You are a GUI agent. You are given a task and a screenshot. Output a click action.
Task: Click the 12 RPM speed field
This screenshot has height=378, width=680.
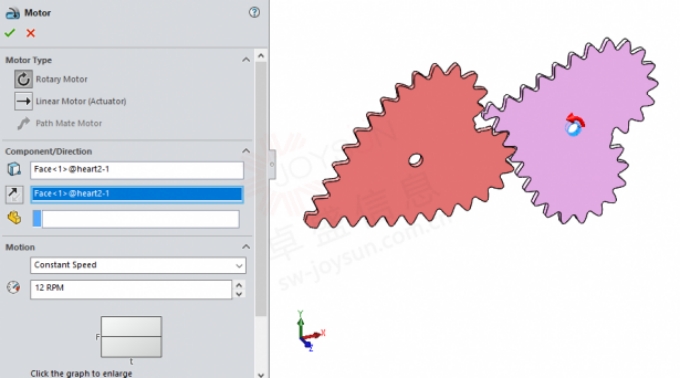(131, 289)
